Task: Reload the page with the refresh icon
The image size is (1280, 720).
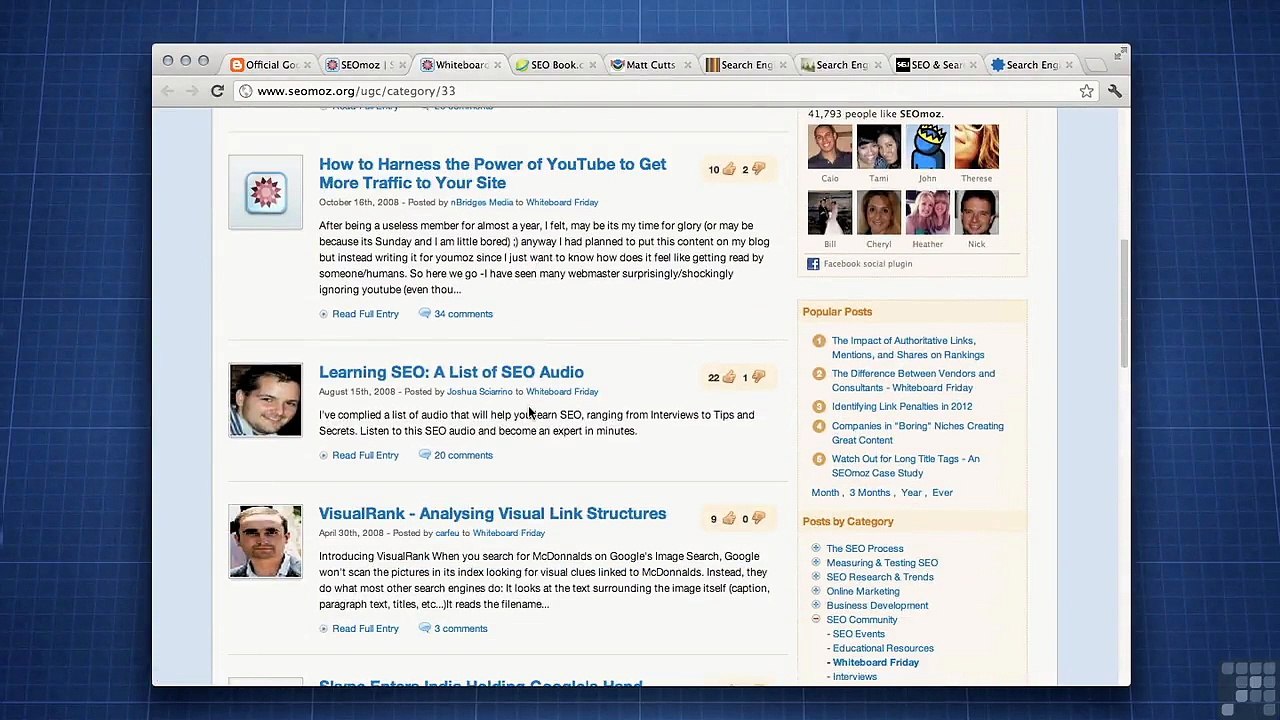Action: point(217,91)
